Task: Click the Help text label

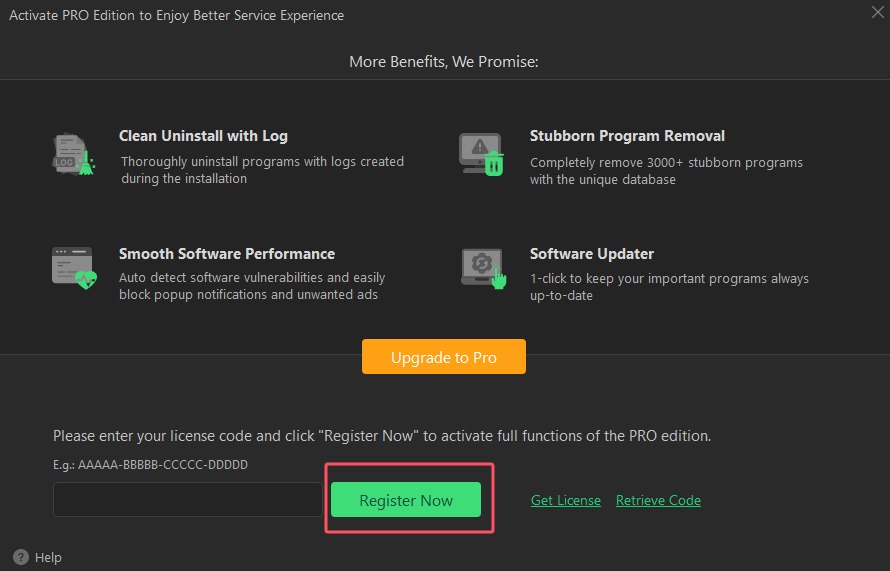Action: click(x=48, y=557)
